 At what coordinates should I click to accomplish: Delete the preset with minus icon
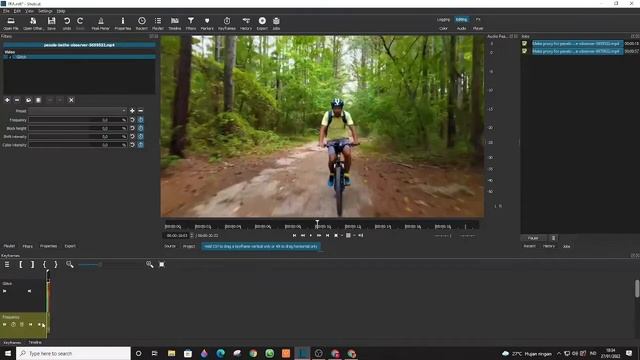(140, 111)
